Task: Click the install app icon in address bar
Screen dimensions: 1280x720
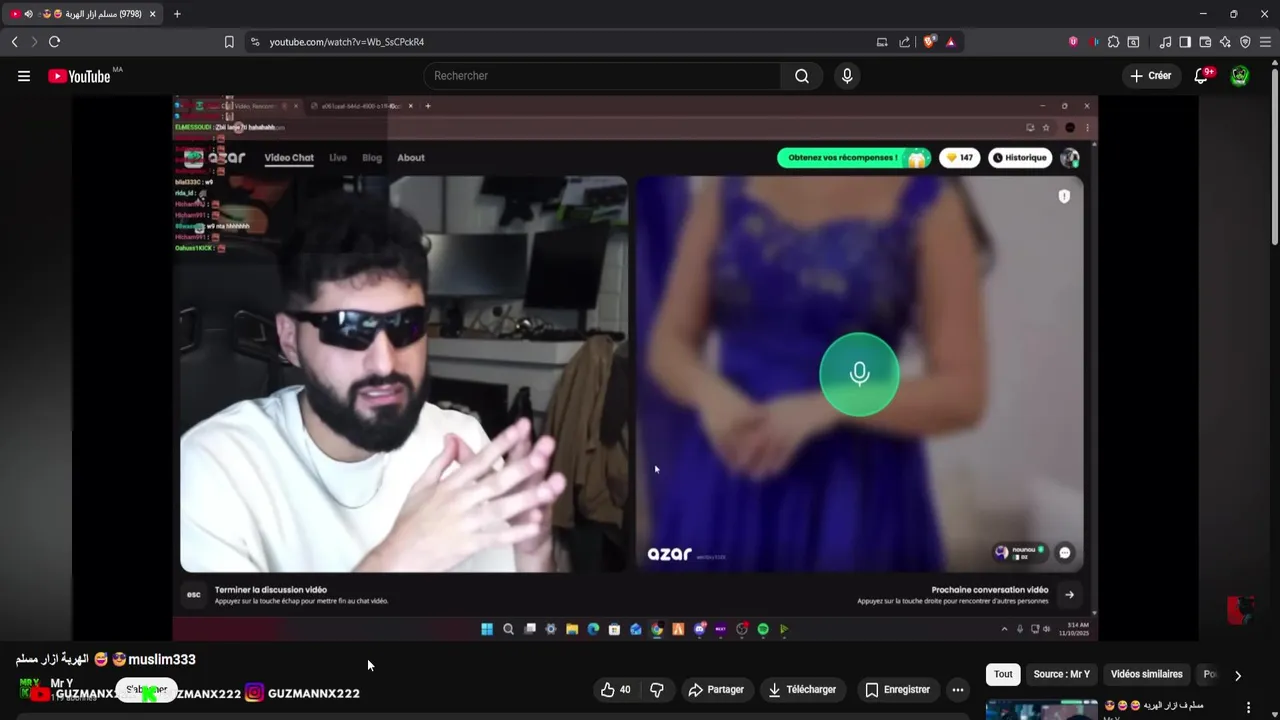Action: [x=882, y=42]
